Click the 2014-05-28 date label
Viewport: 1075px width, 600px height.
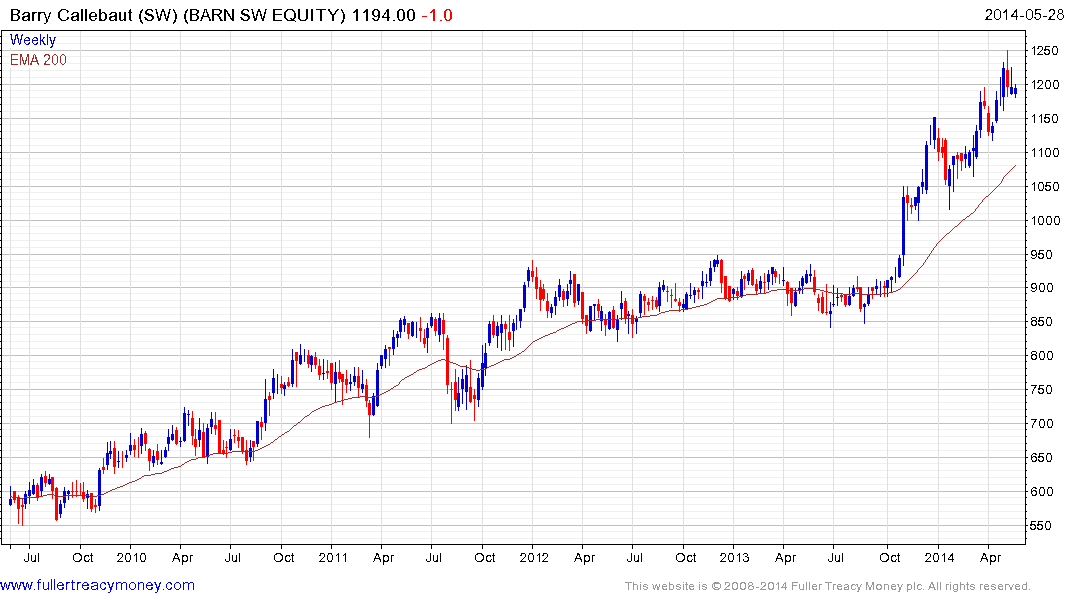click(x=1024, y=14)
